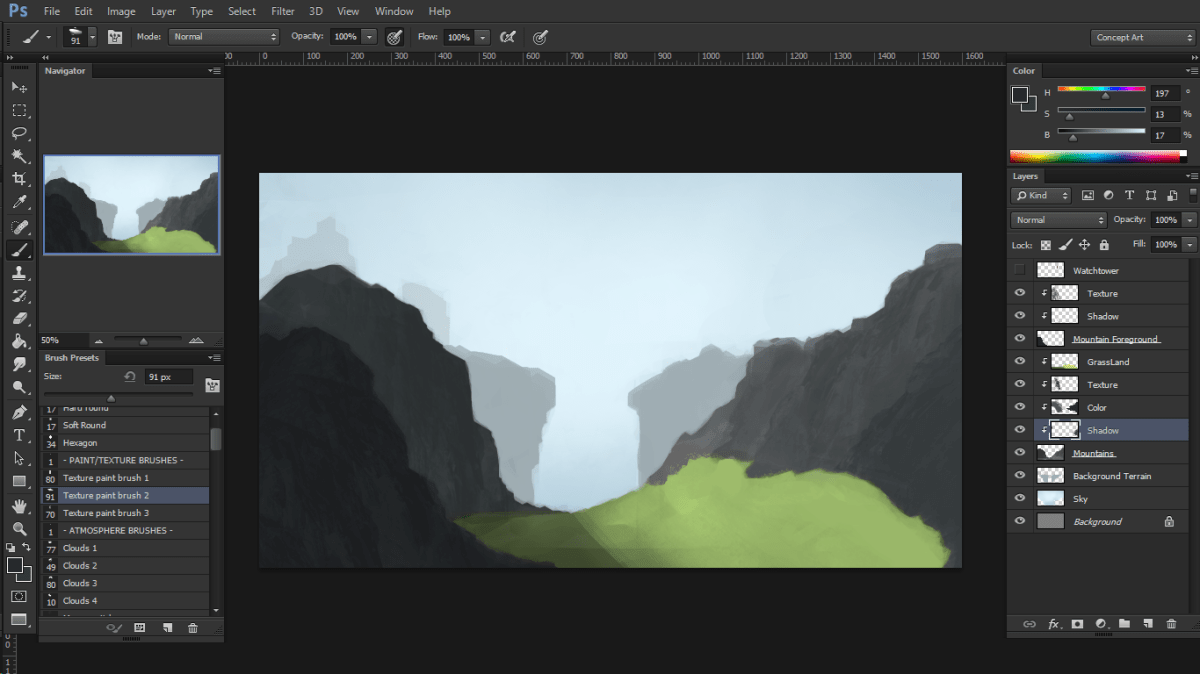
Task: Open the Filter menu
Action: 283,11
